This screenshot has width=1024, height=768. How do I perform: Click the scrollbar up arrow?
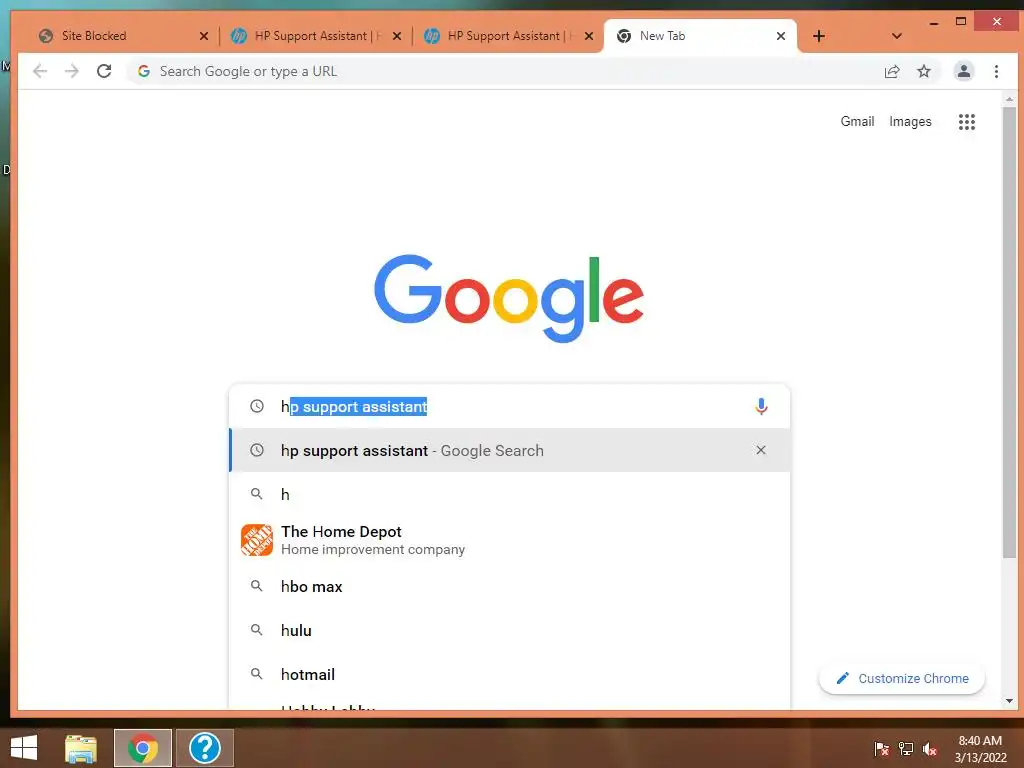(x=1009, y=99)
